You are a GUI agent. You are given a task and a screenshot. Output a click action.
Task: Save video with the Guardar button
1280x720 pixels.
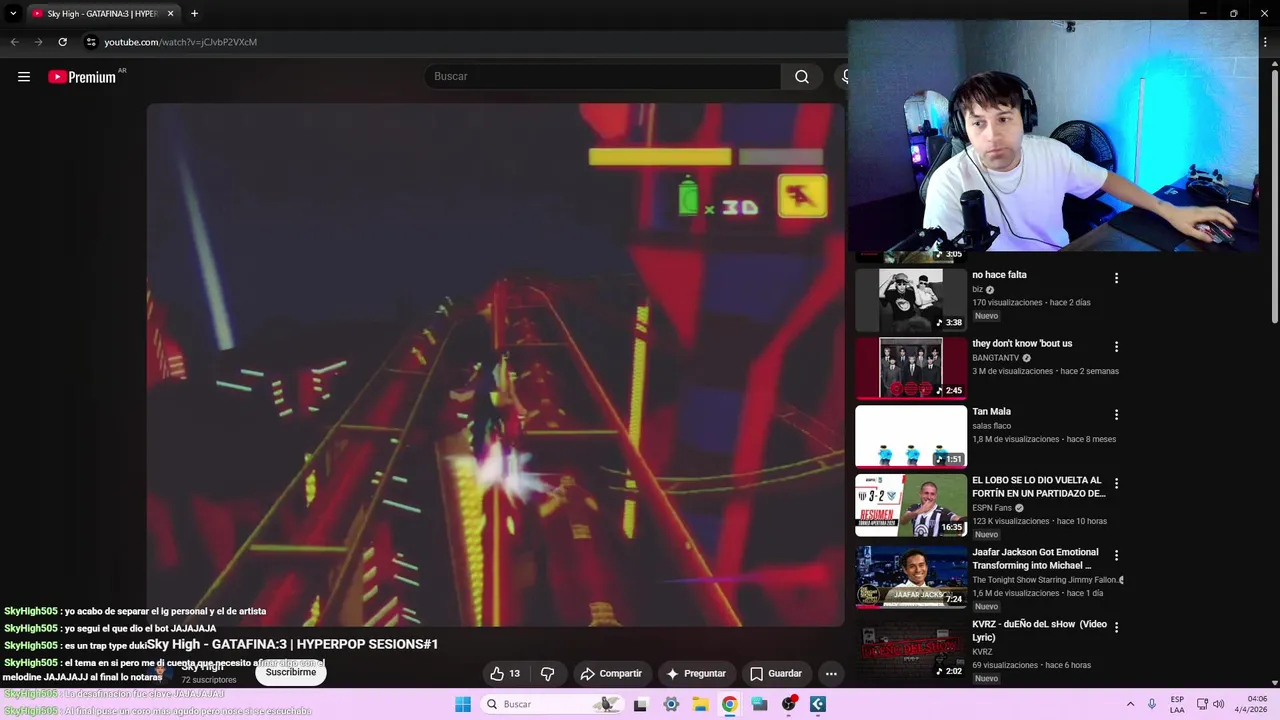(x=776, y=674)
